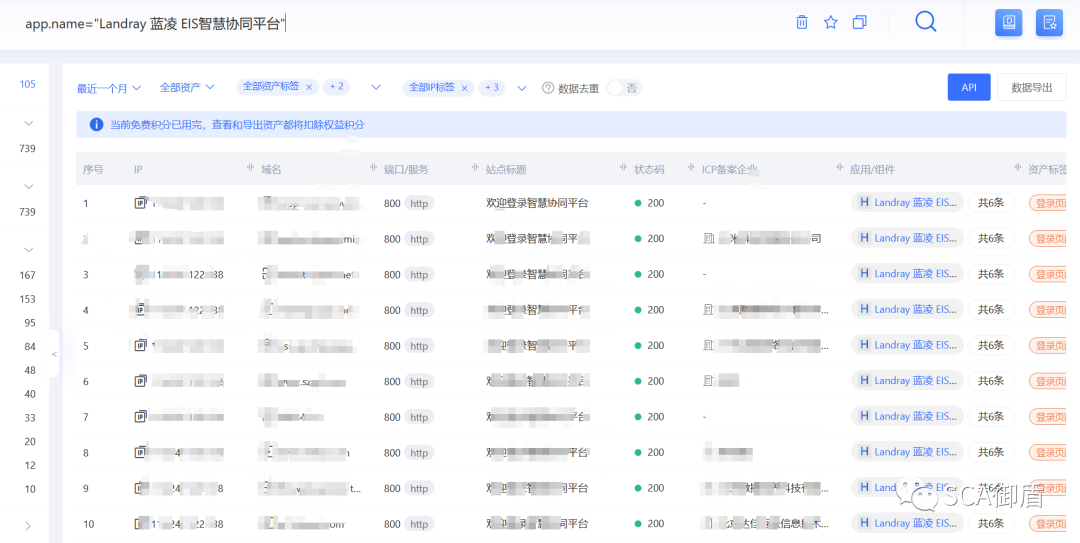Click ICP company icon in row 2
The image size is (1080, 543).
[x=708, y=238]
